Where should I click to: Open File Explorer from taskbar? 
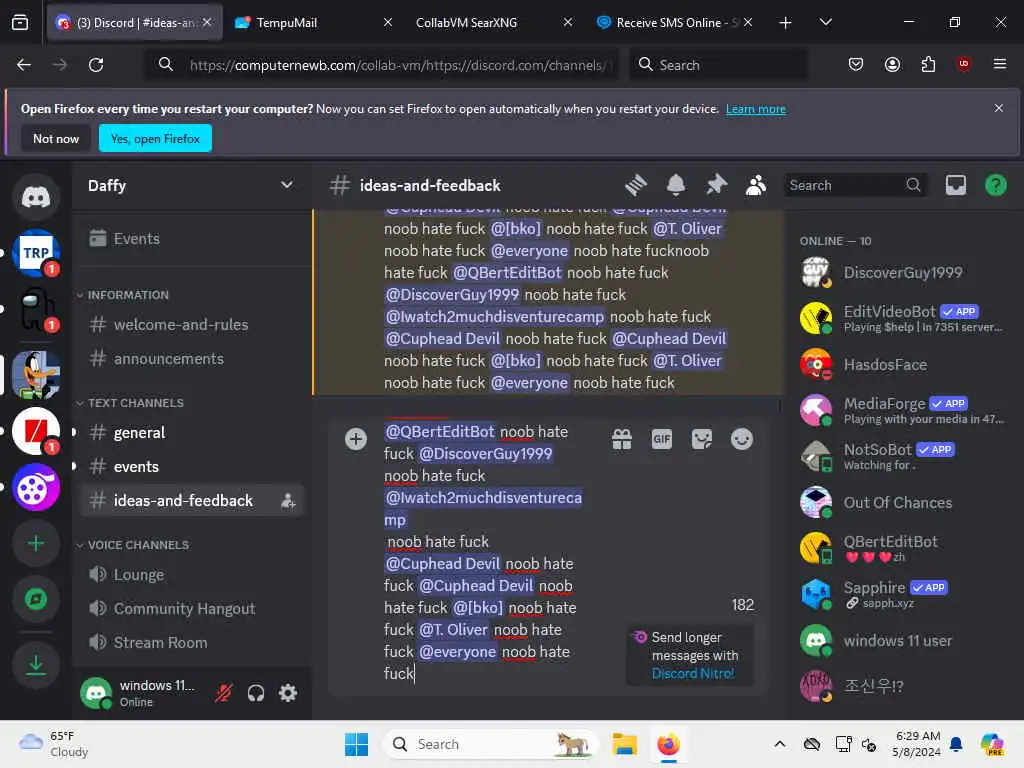click(x=624, y=744)
